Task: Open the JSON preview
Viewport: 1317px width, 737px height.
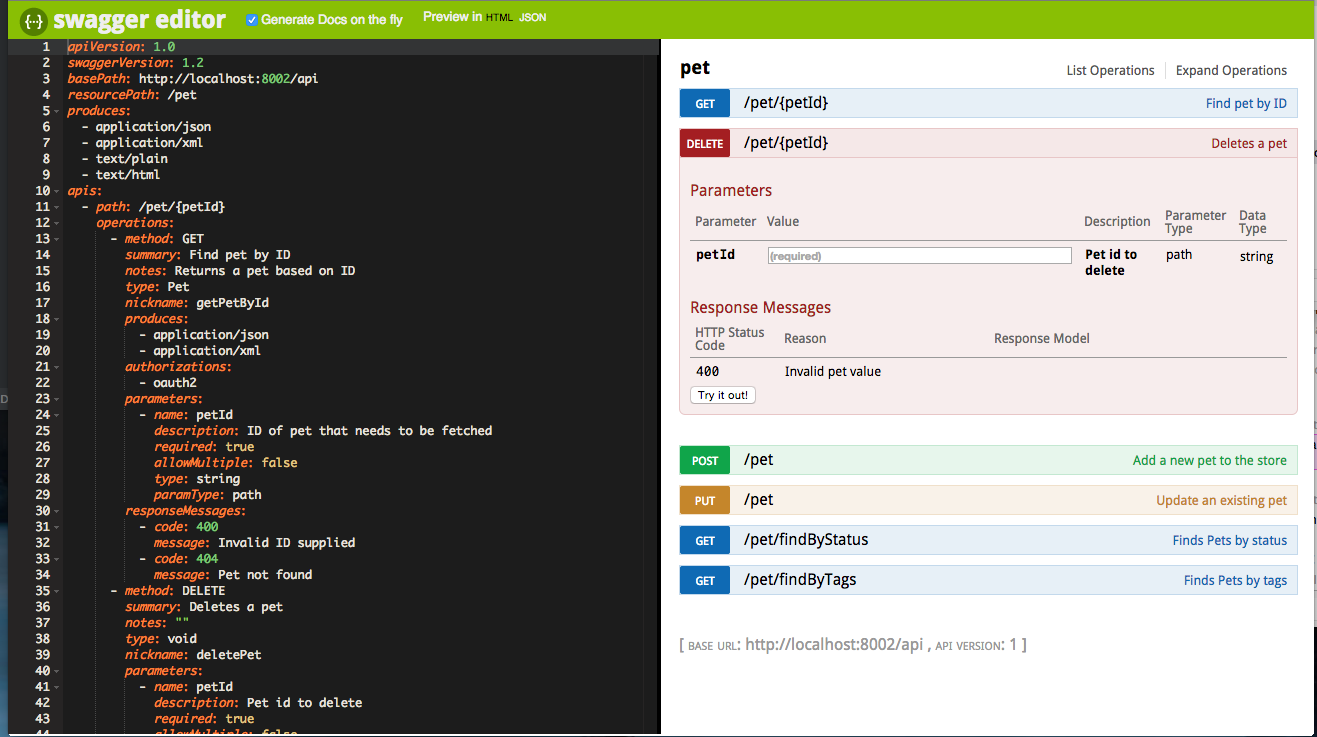Action: click(x=533, y=18)
